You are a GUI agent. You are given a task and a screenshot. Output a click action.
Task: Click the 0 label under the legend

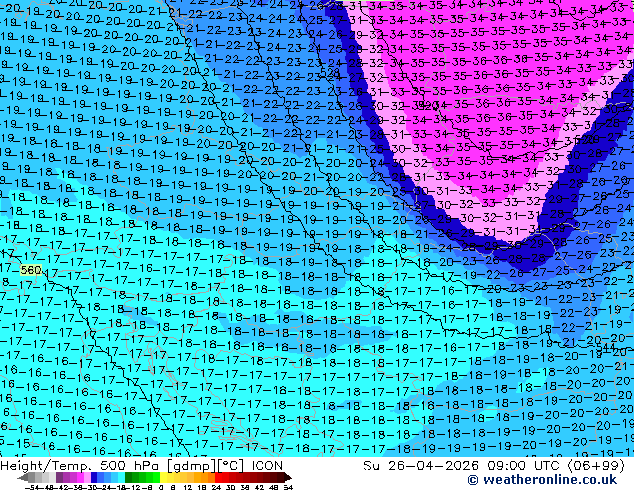click(x=161, y=487)
